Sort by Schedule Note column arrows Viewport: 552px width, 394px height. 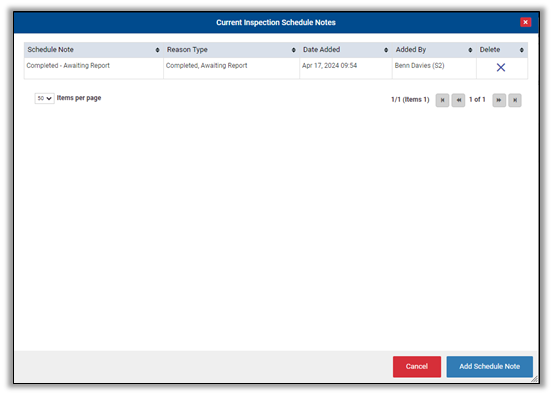click(x=157, y=50)
